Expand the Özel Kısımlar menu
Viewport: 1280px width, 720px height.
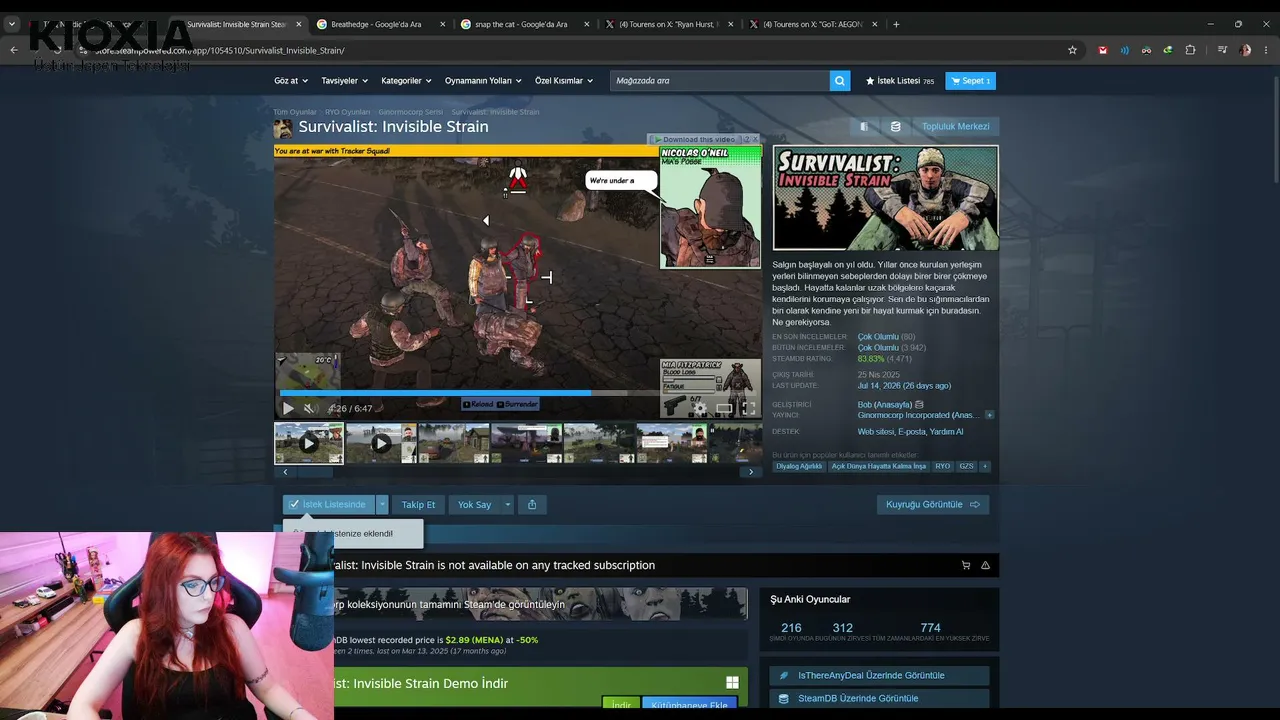coord(564,81)
